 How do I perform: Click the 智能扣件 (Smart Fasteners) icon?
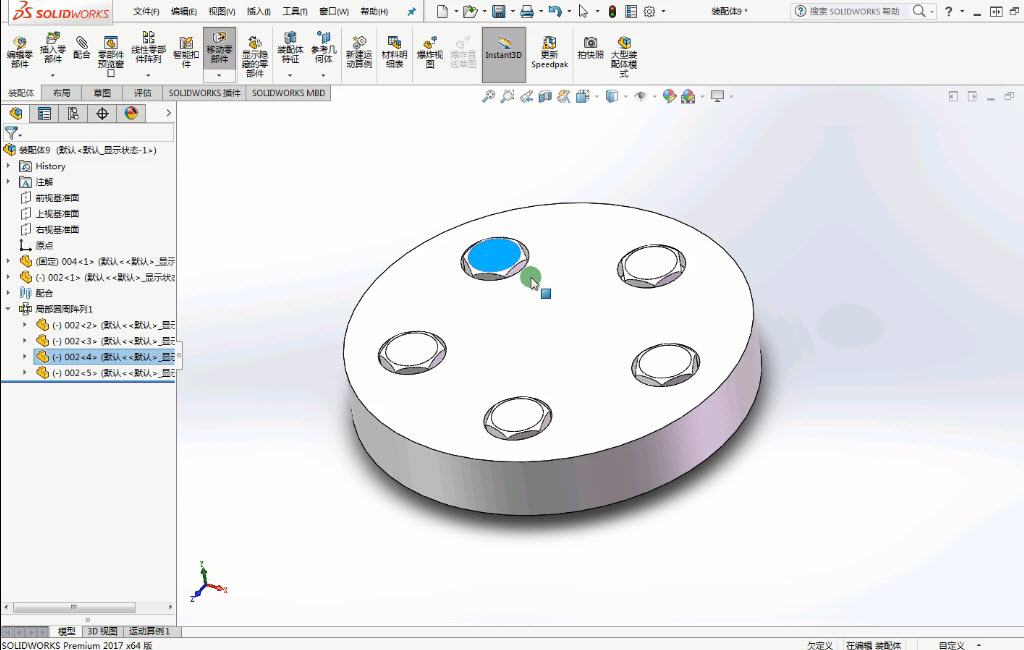[x=186, y=52]
